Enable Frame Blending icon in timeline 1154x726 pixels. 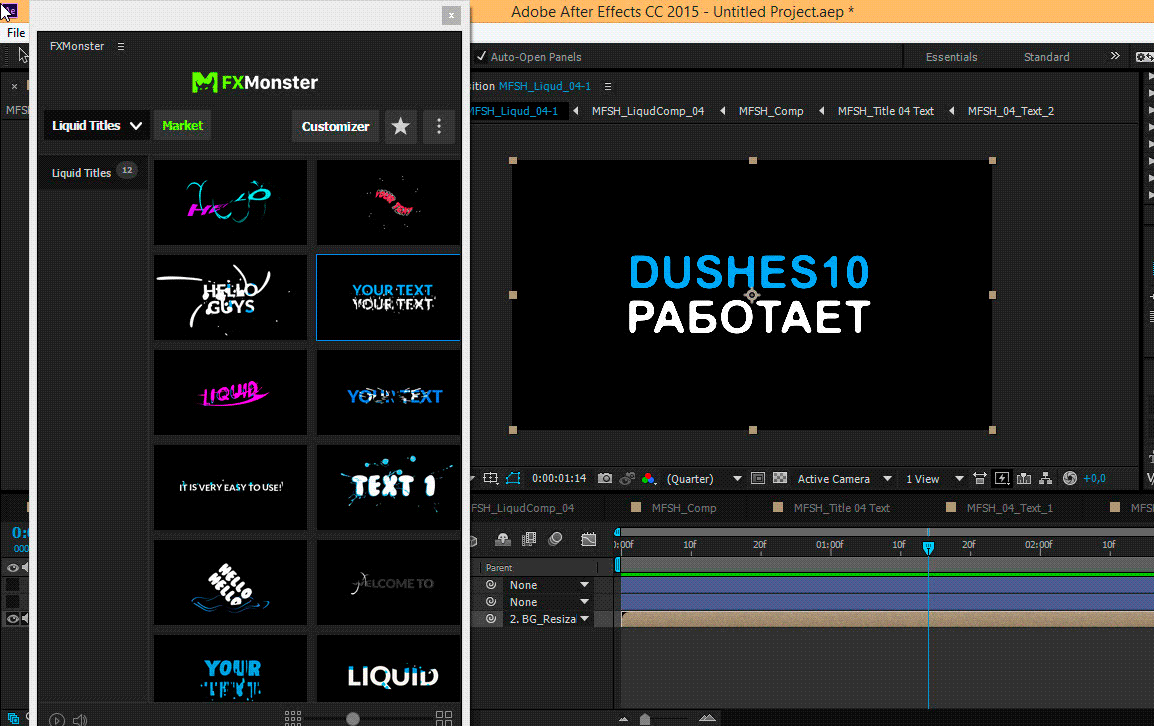point(528,540)
